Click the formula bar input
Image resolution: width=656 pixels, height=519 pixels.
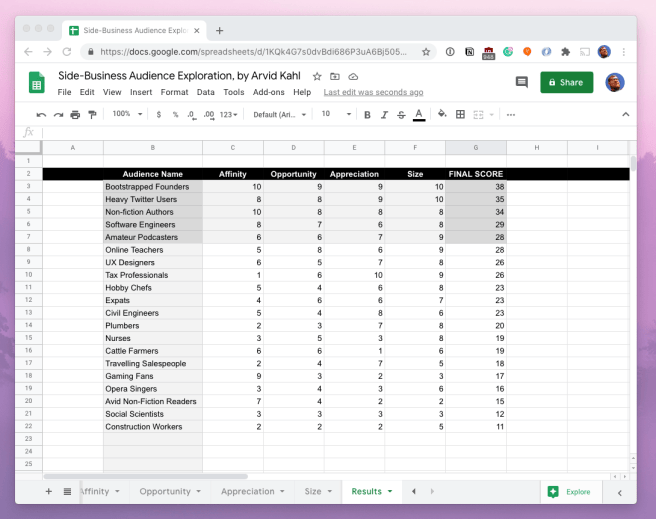(x=337, y=133)
